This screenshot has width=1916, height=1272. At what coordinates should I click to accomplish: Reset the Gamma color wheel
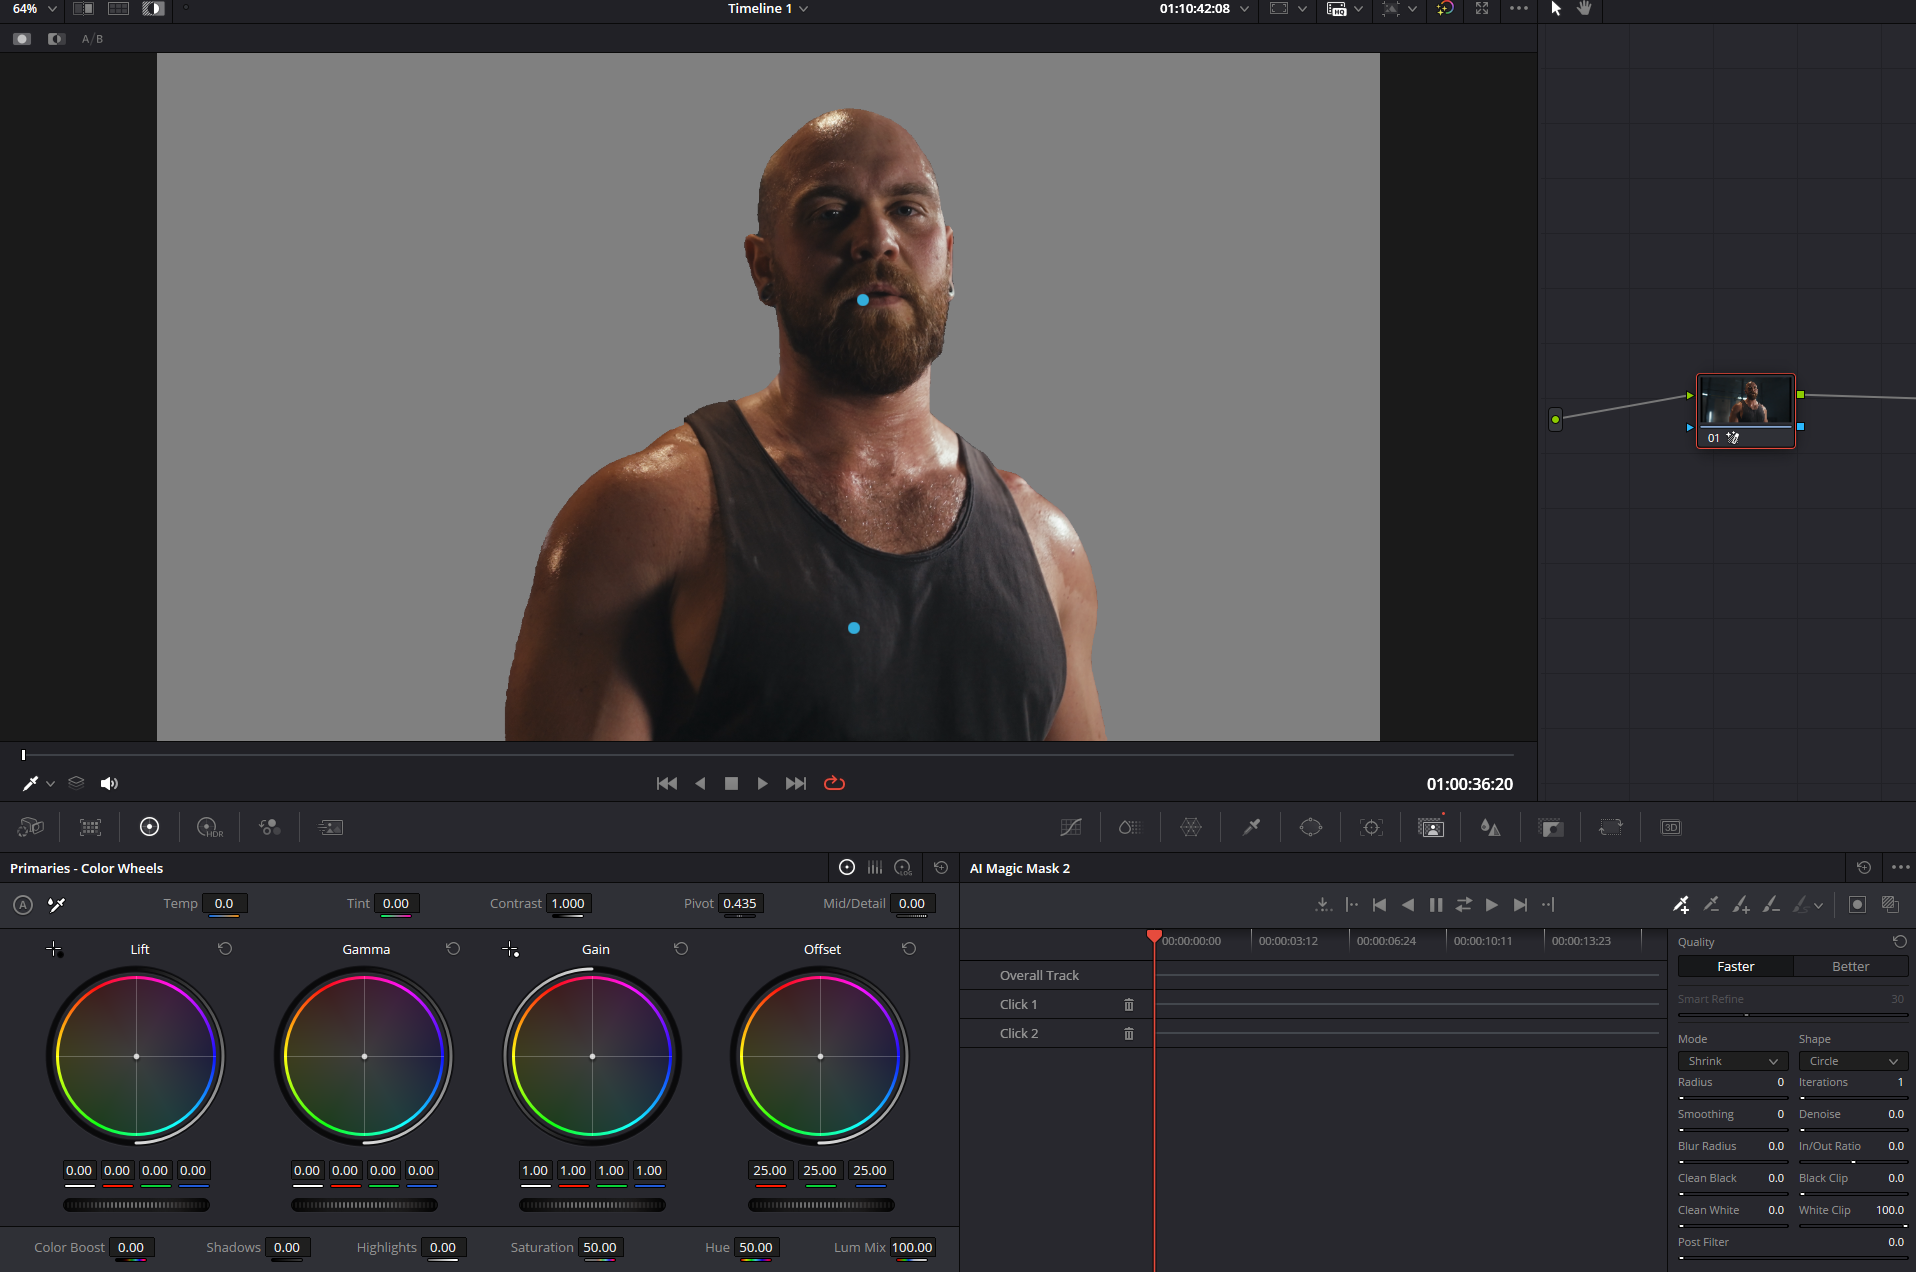(x=453, y=948)
